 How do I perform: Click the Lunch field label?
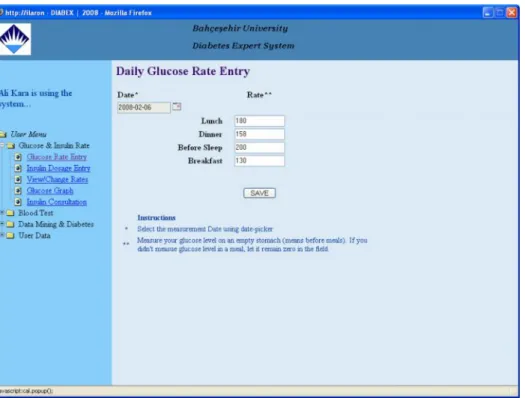click(212, 121)
